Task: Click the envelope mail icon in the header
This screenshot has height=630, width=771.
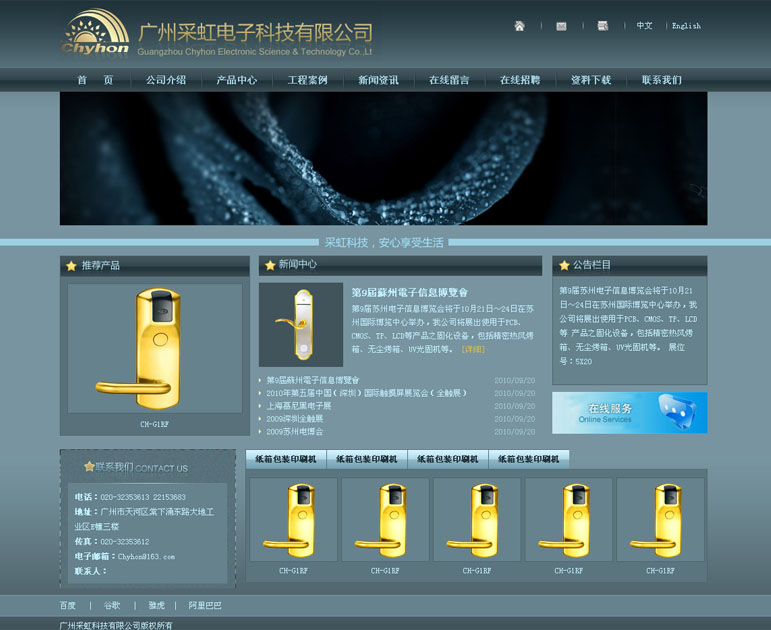Action: [561, 26]
